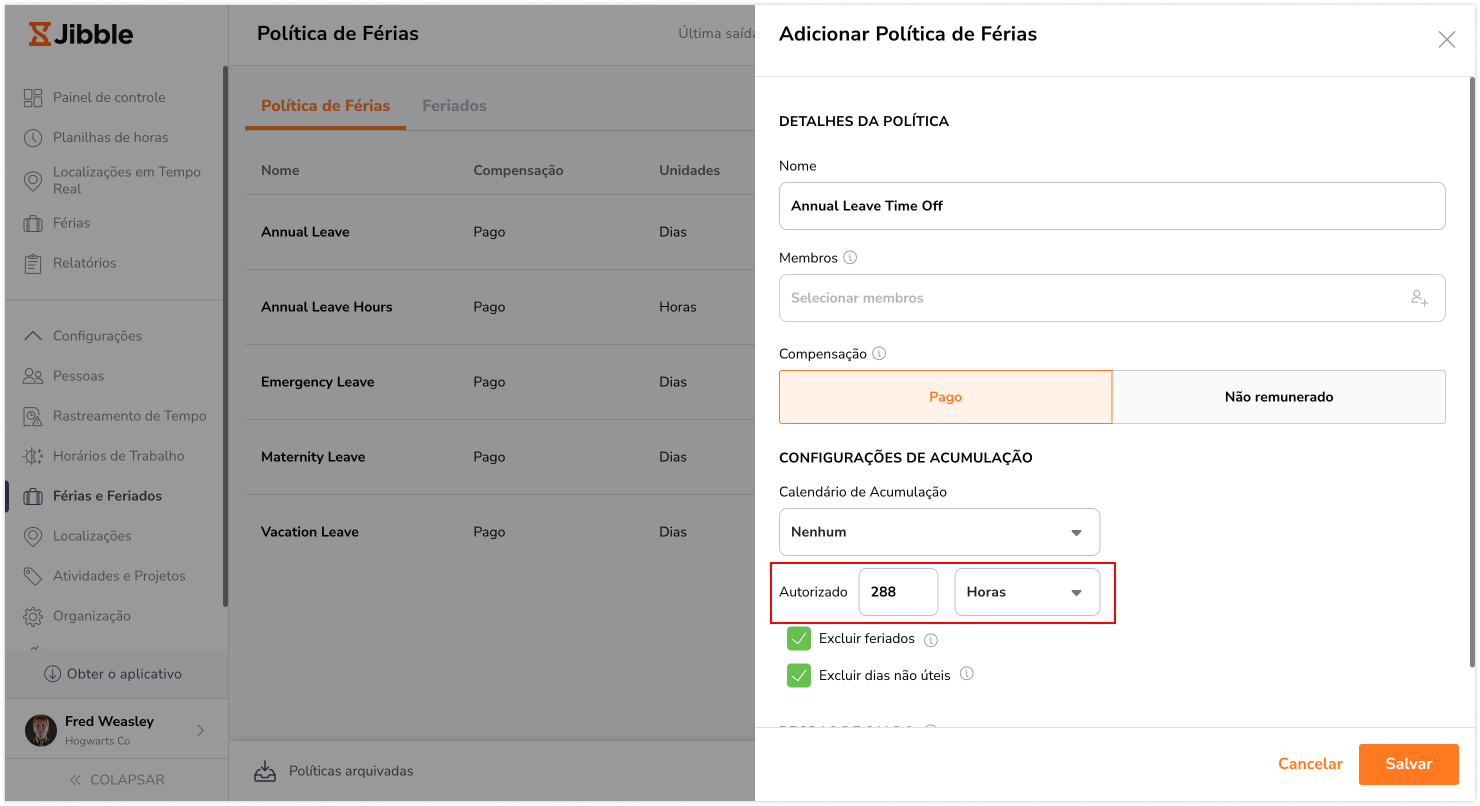Uncheck Excluir dias não úteis checkbox

pyautogui.click(x=799, y=676)
